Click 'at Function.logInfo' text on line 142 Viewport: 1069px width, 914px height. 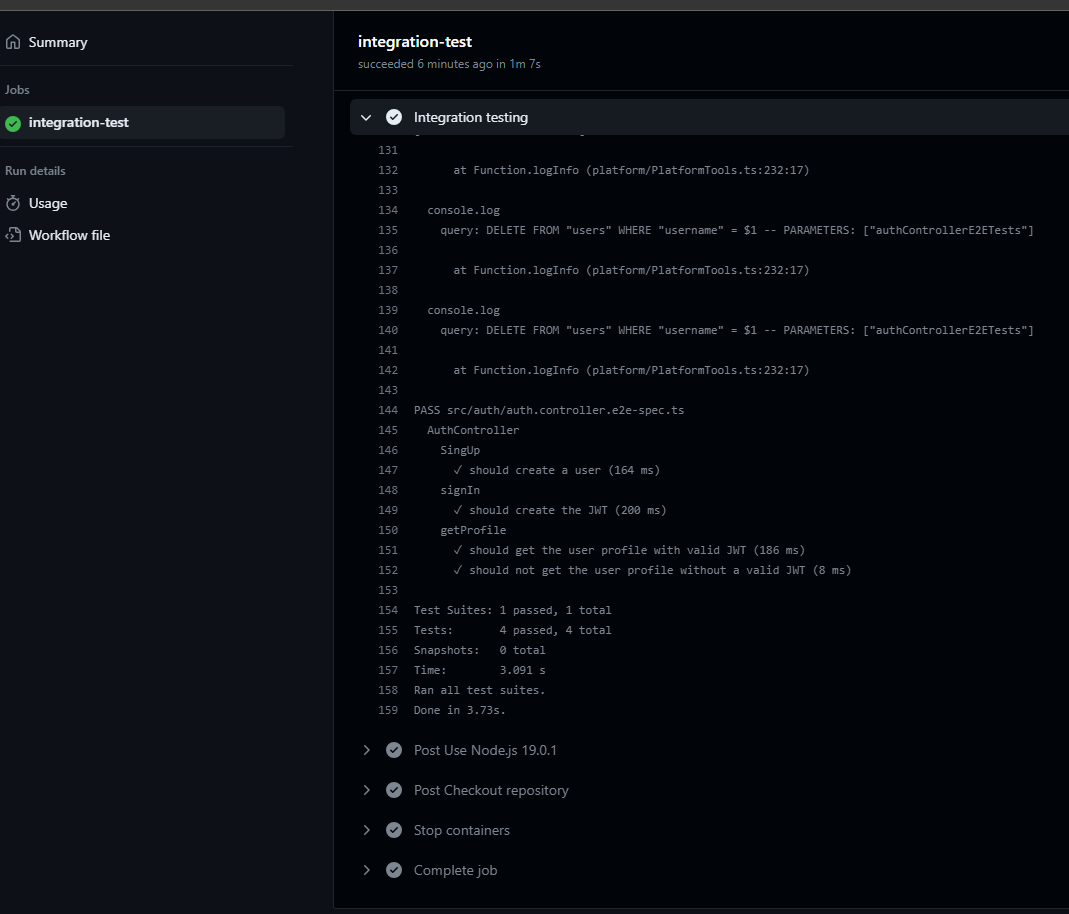coord(631,370)
